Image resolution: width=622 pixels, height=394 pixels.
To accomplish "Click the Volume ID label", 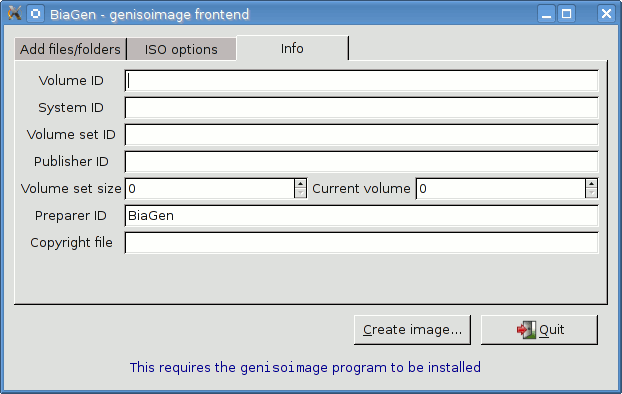I will point(71,81).
